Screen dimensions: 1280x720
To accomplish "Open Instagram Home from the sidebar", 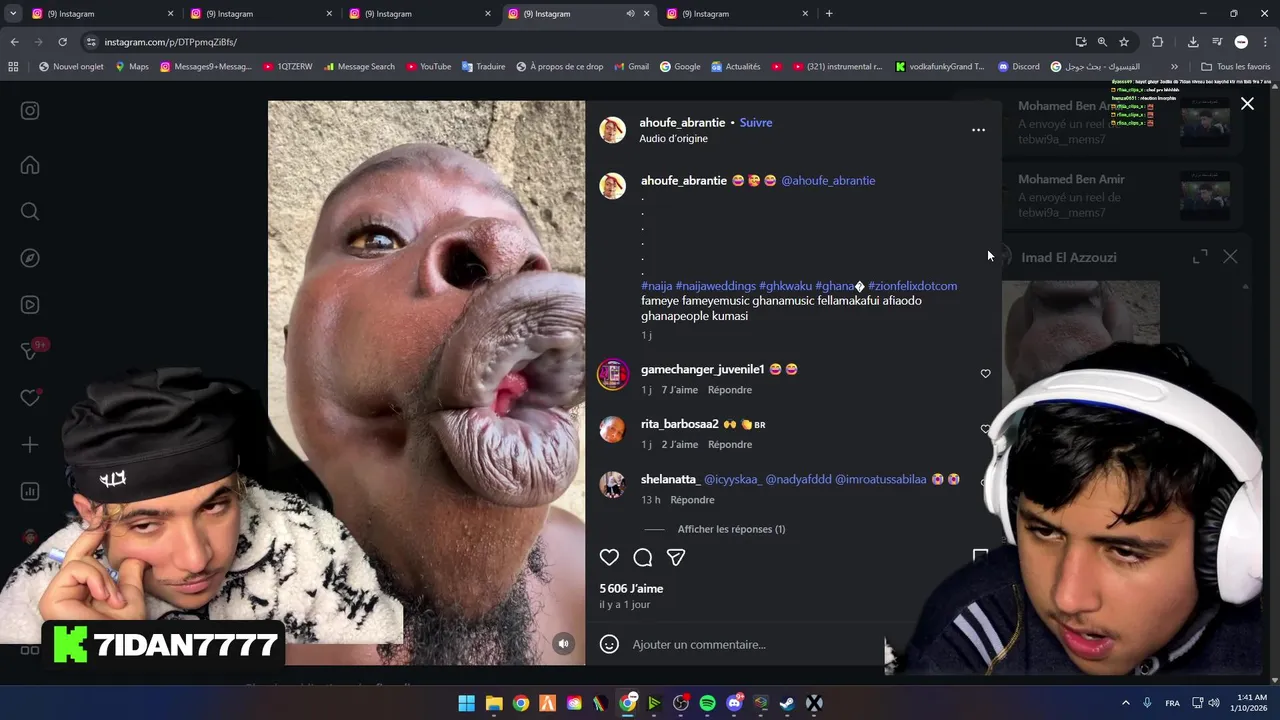I will click(x=30, y=165).
